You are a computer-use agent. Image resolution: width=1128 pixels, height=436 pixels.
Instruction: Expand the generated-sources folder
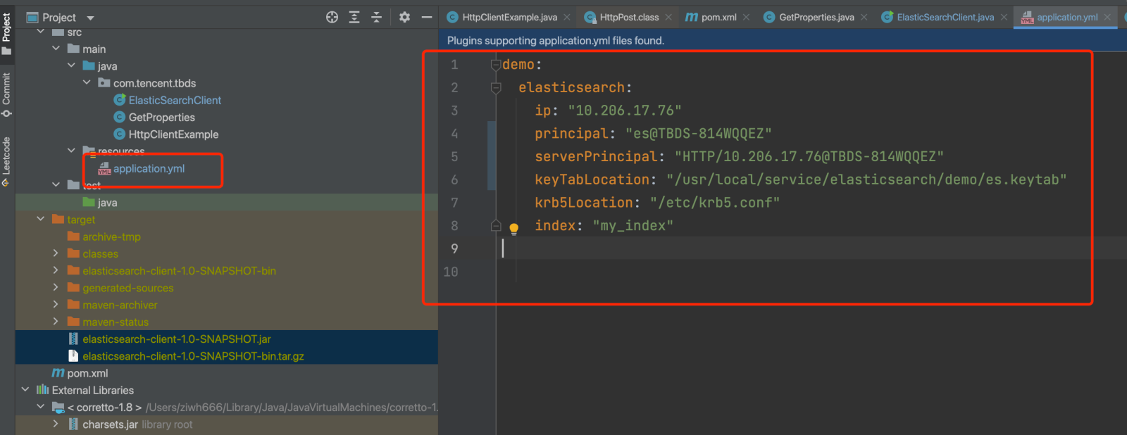(57, 288)
